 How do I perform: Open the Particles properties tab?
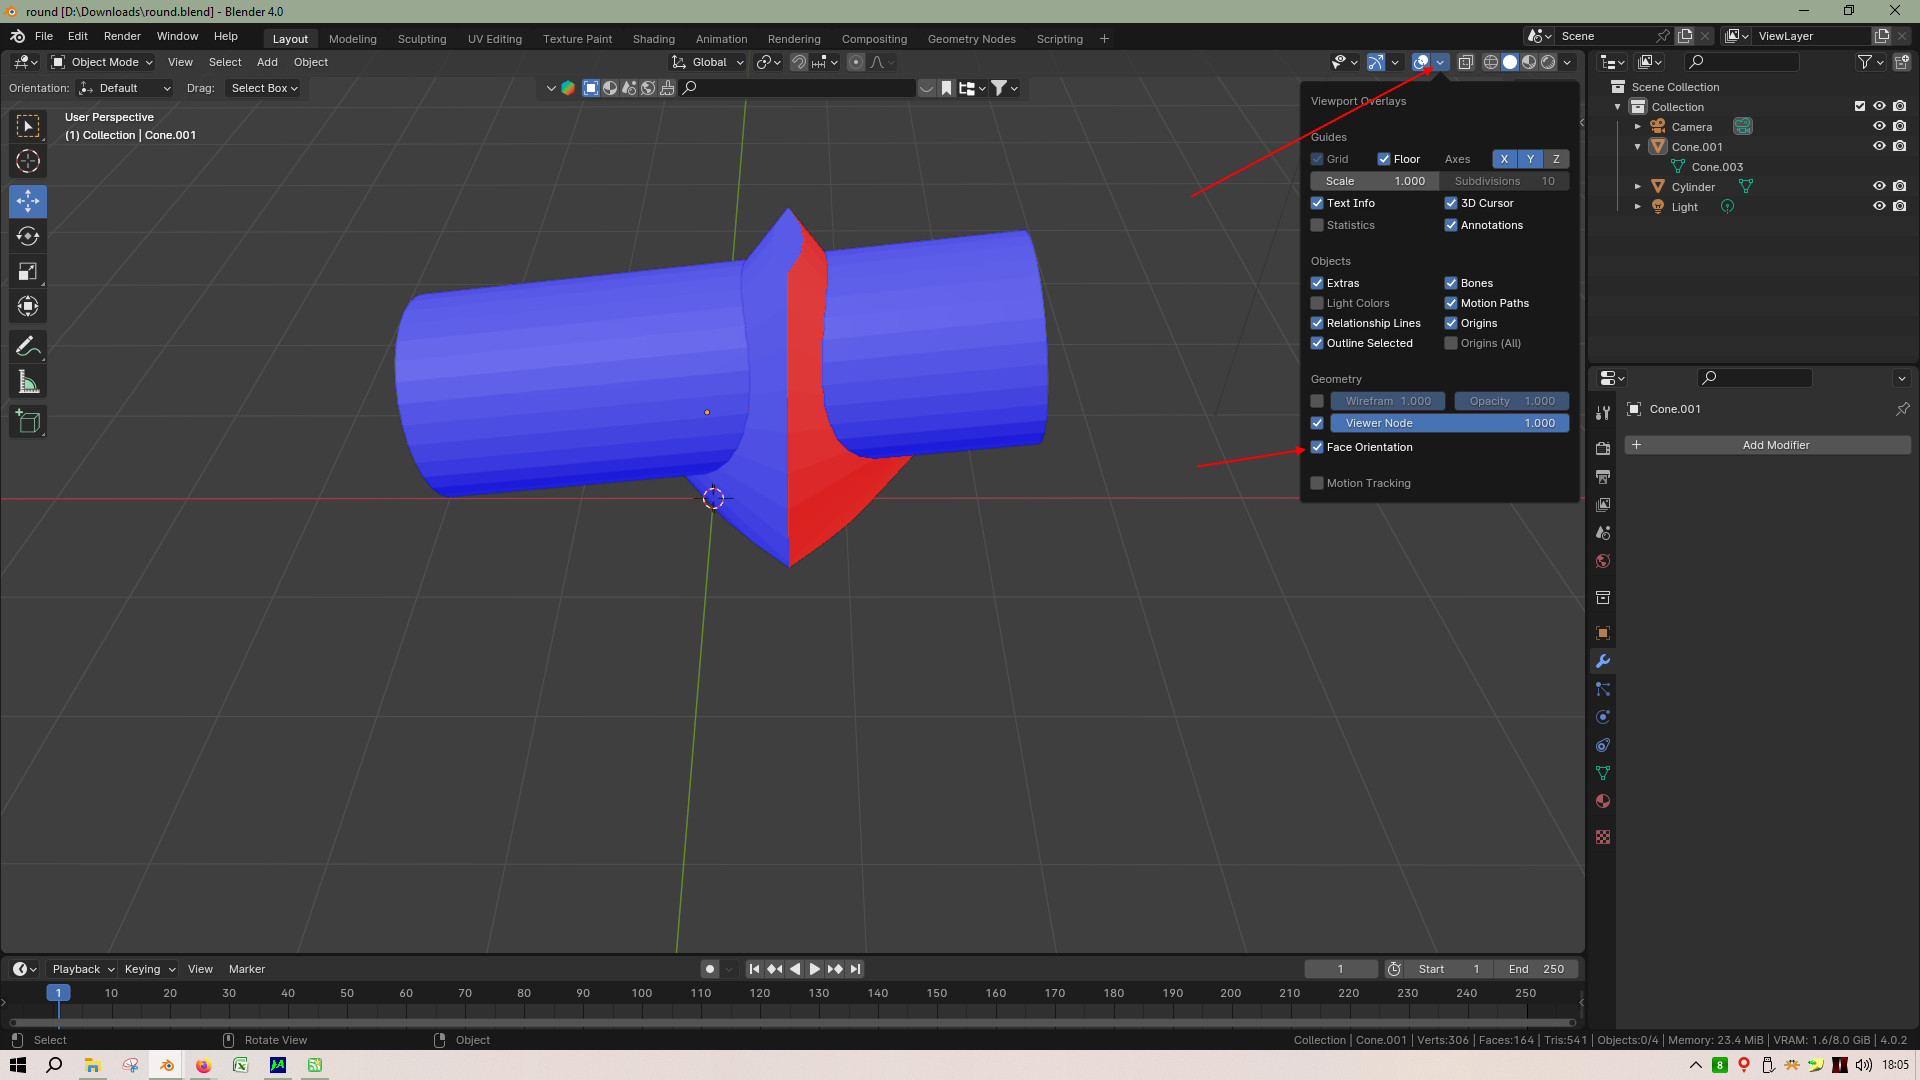1603,689
